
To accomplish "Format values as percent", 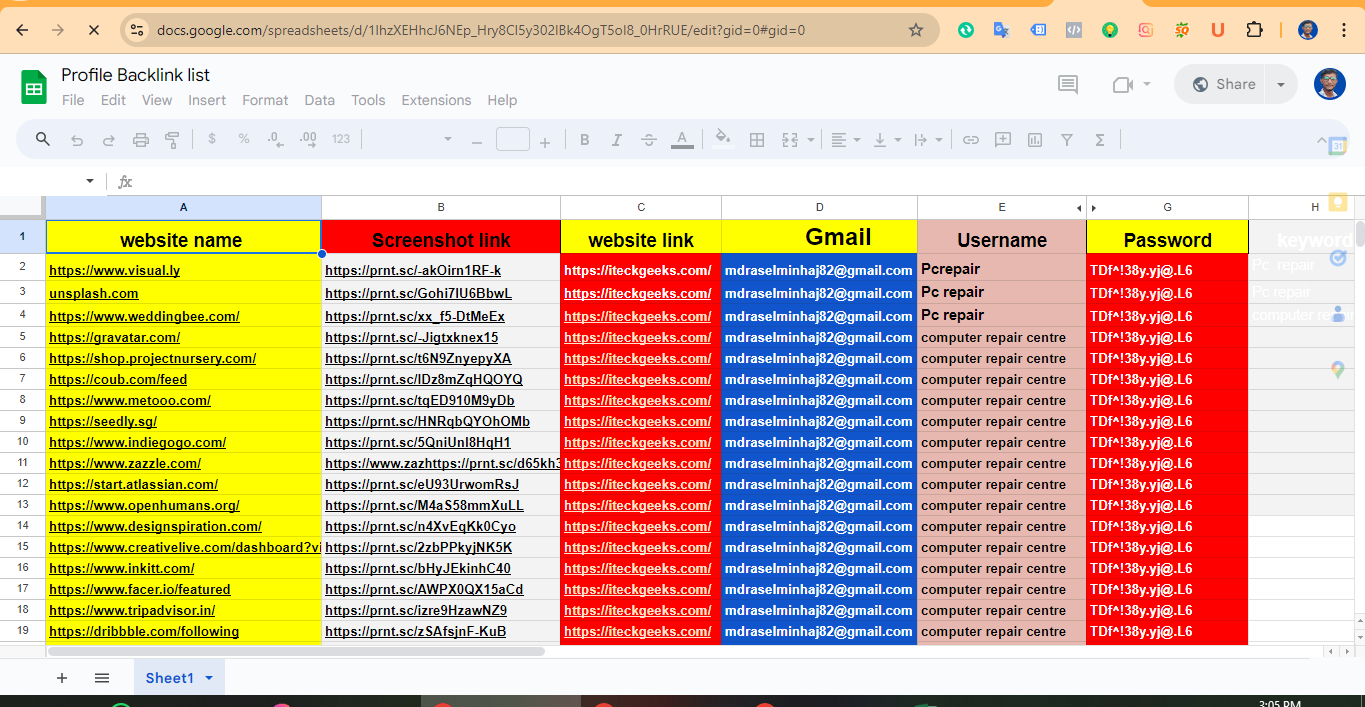I will coord(243,139).
